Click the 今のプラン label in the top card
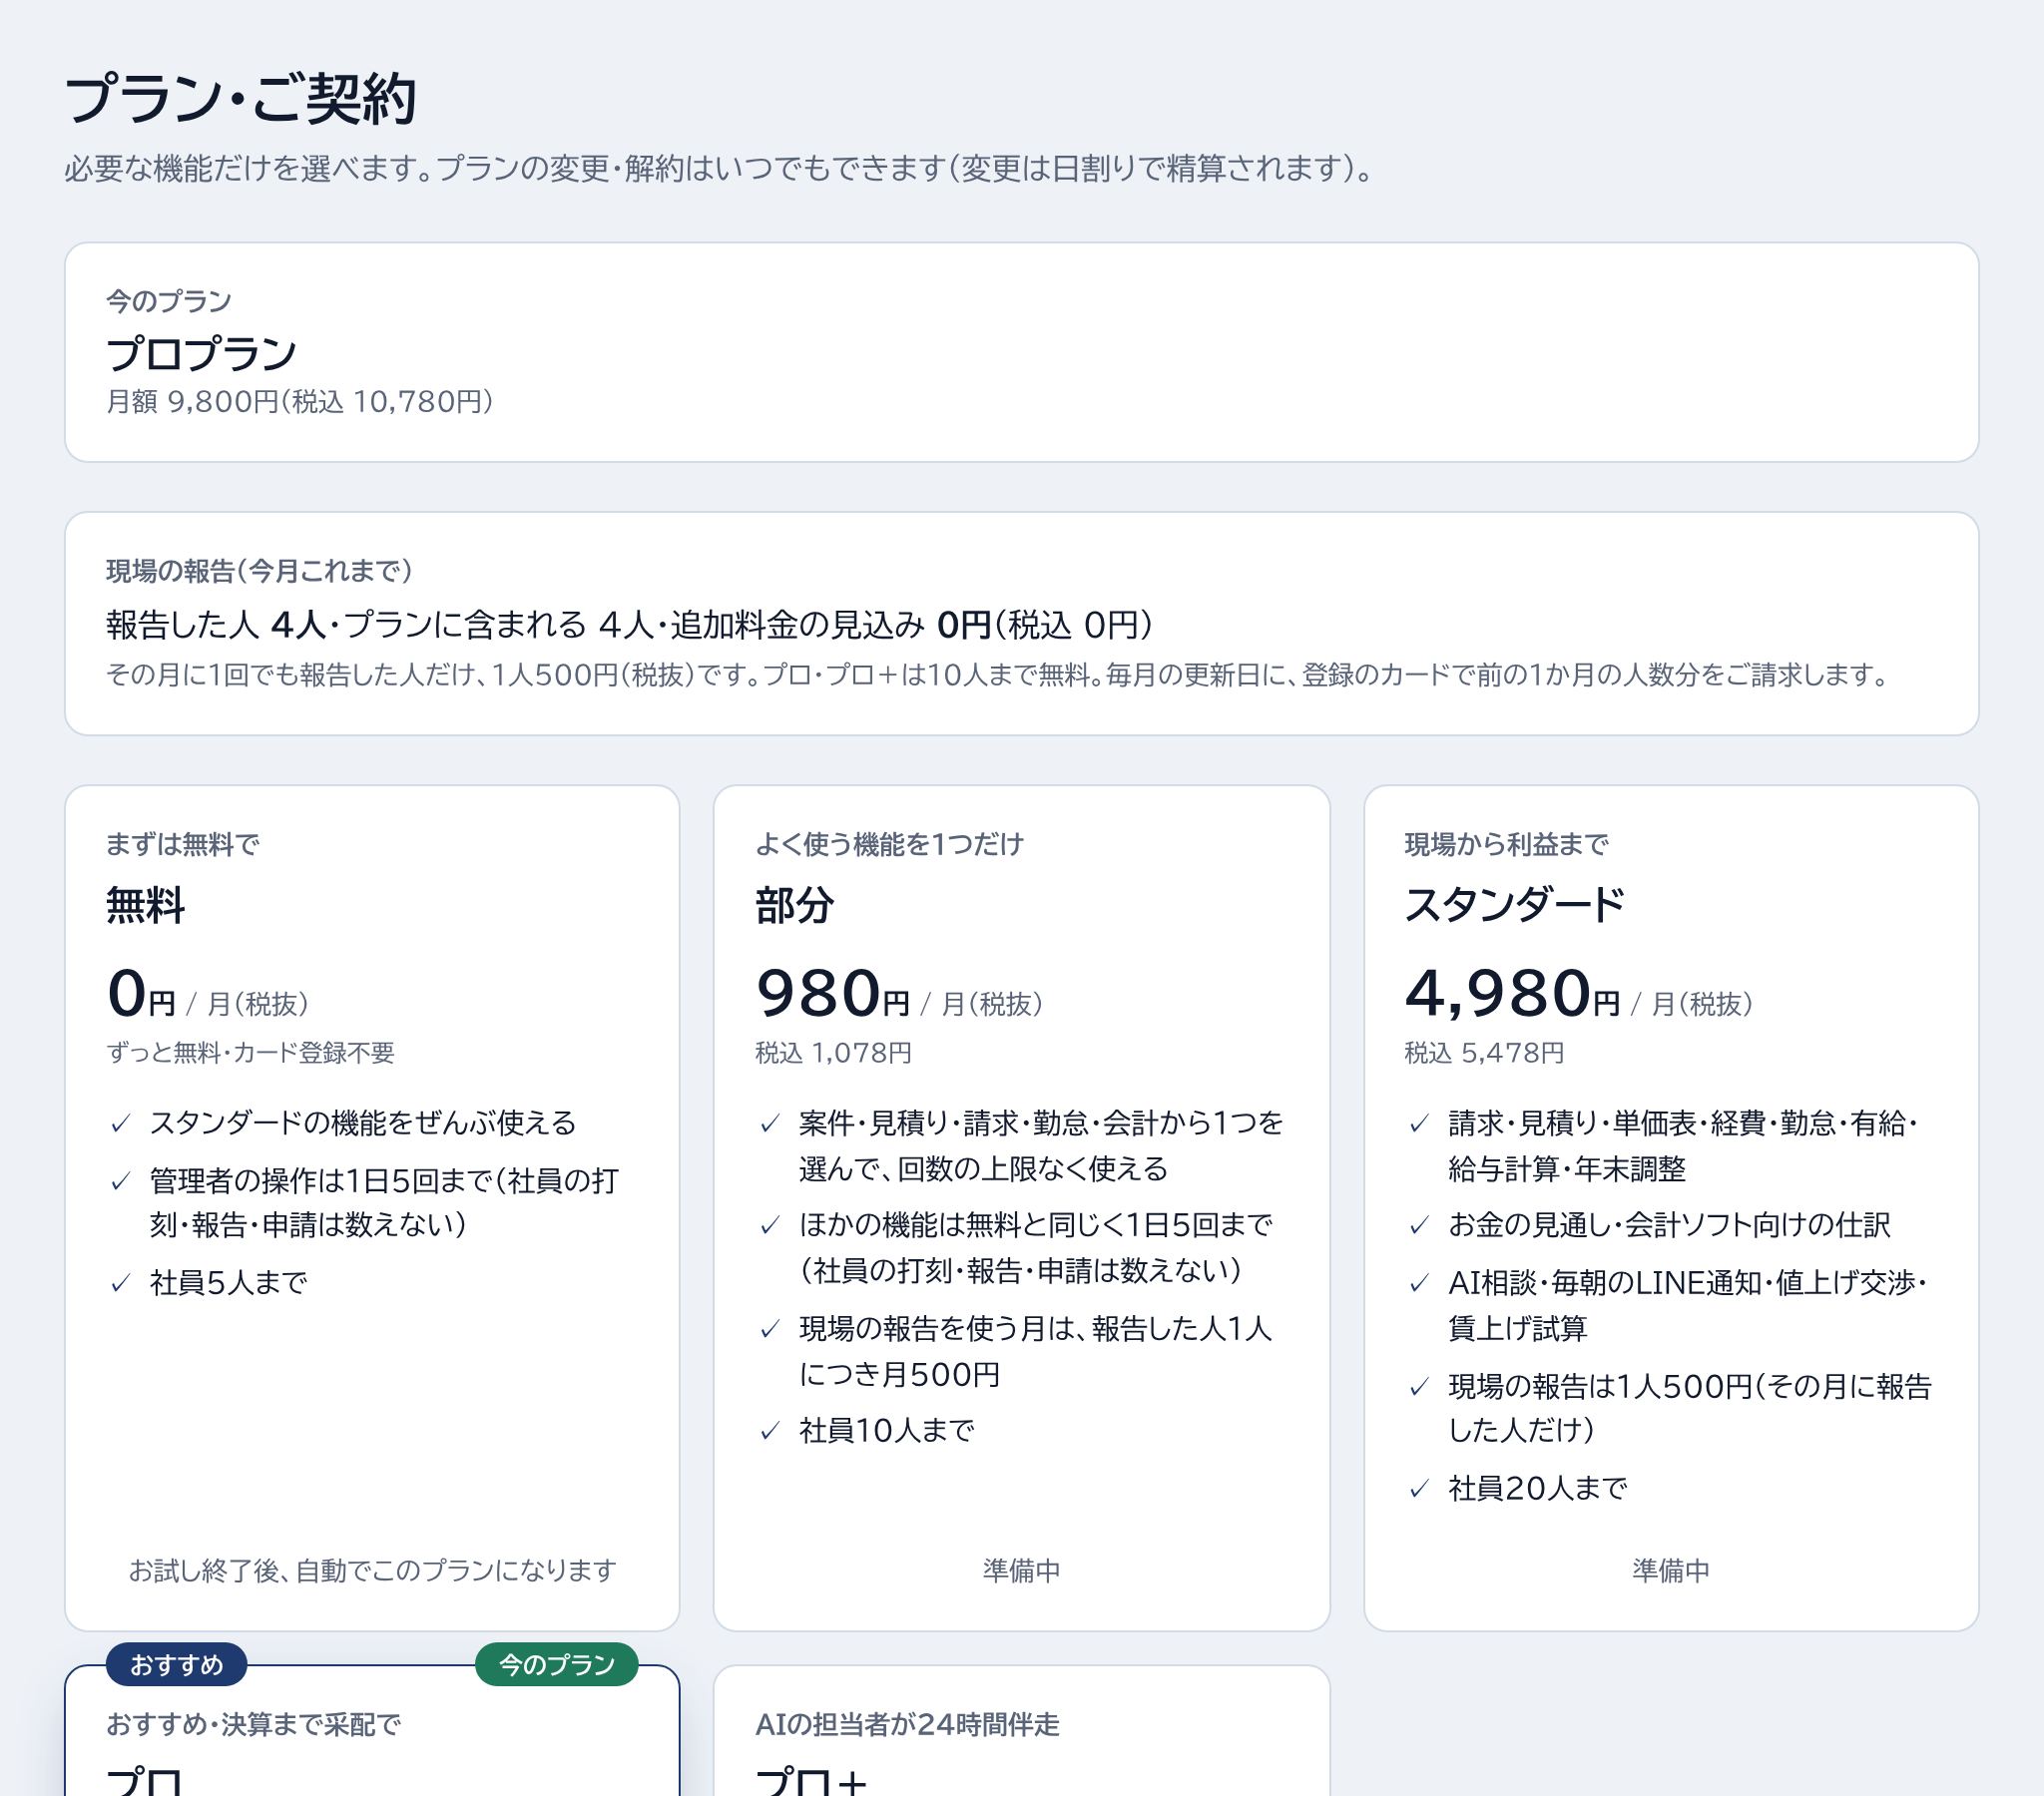 (x=169, y=301)
